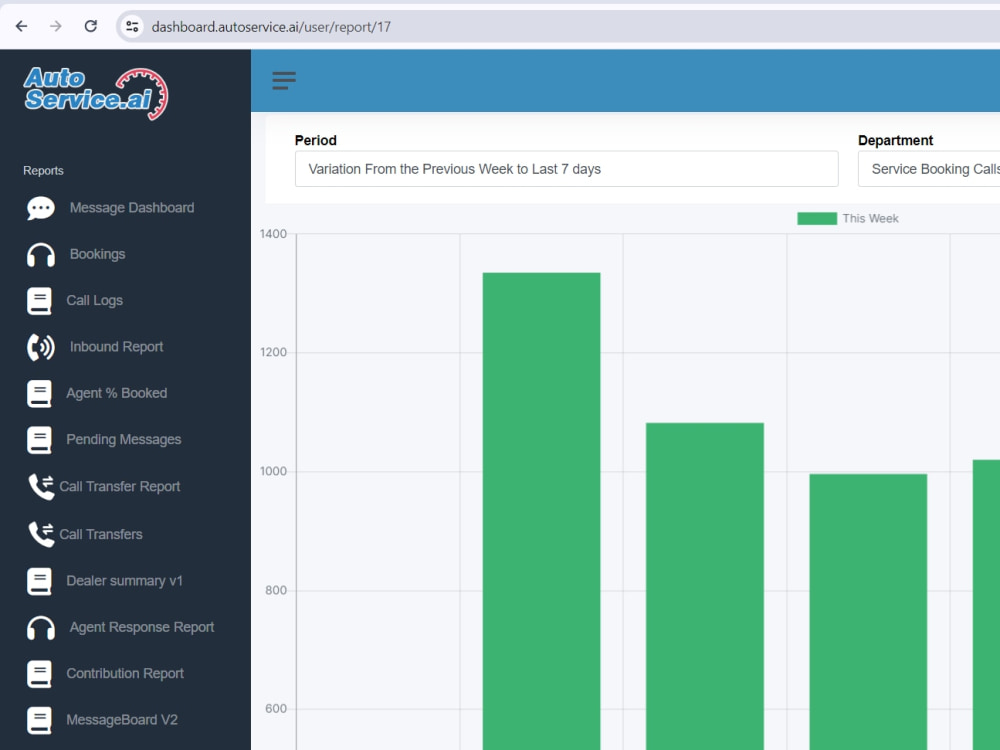
Task: Open Pending Messages
Action: (x=124, y=439)
